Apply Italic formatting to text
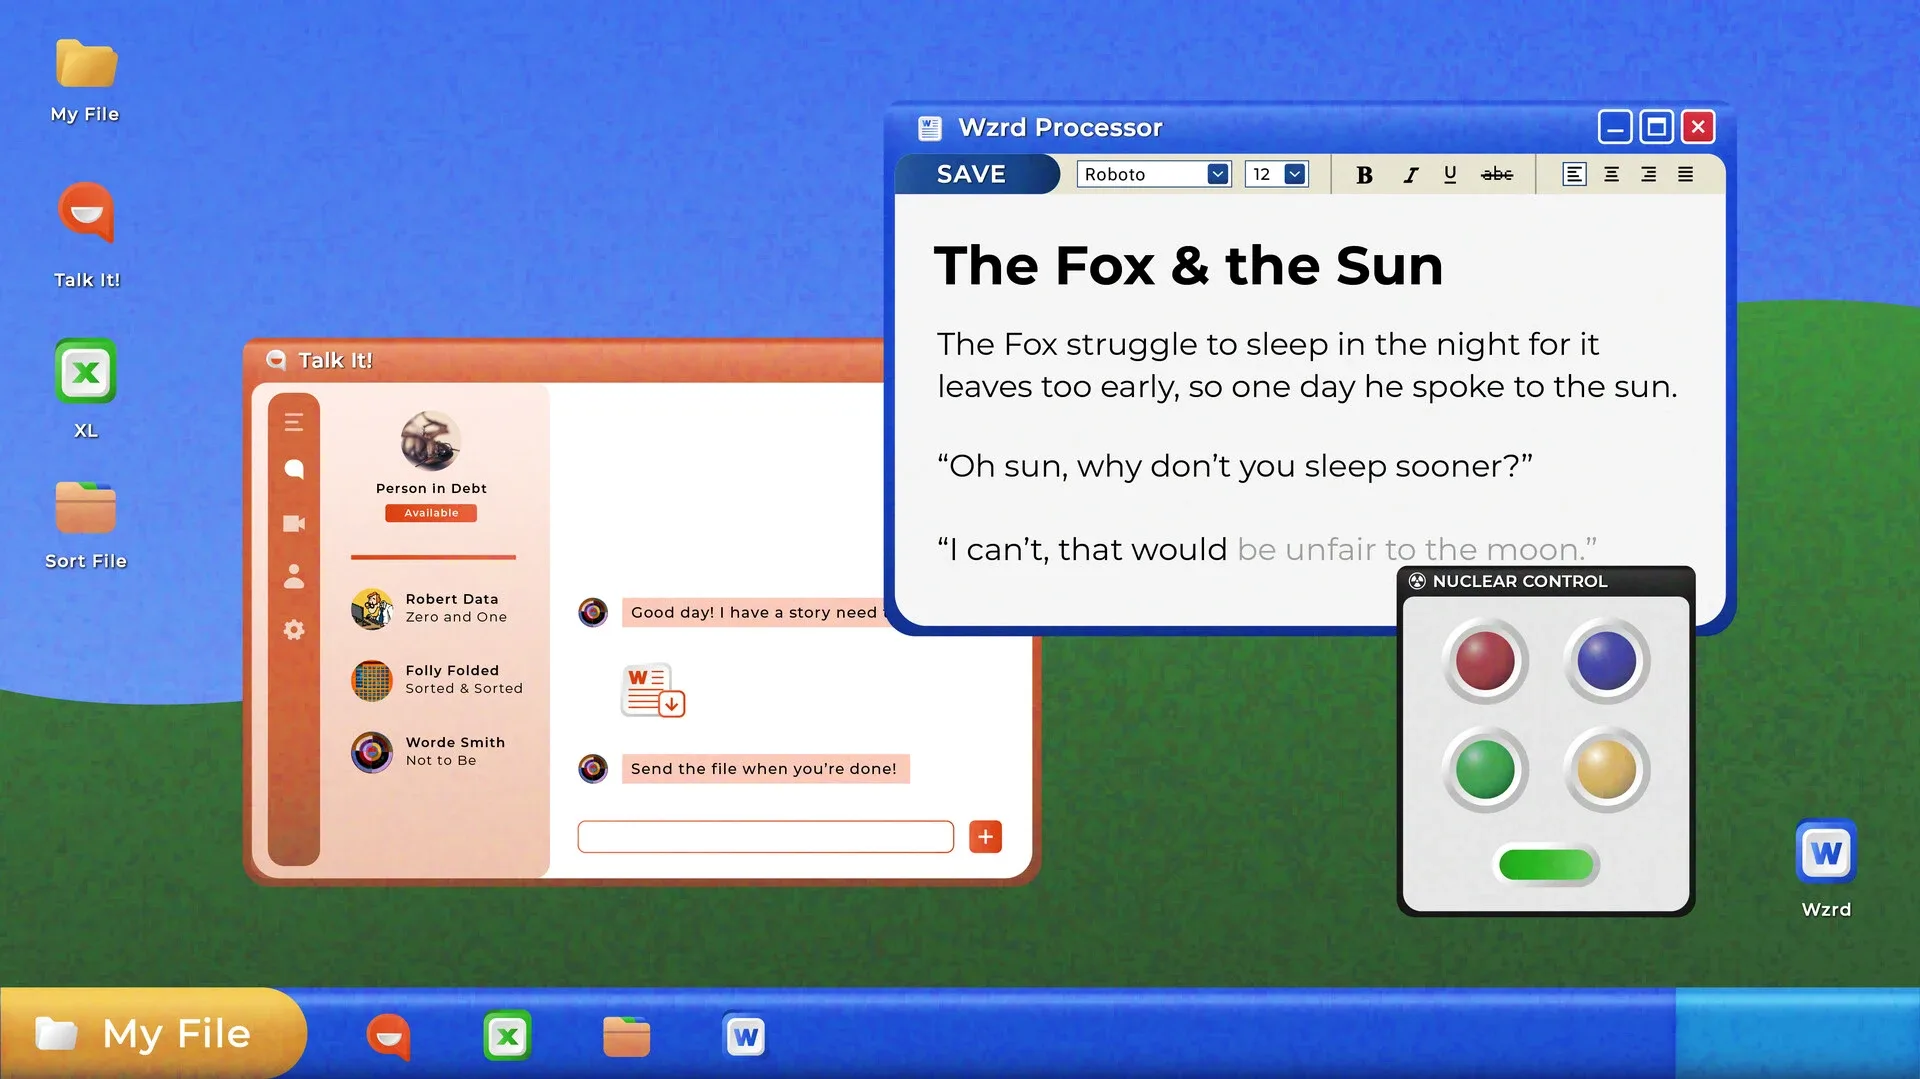This screenshot has height=1079, width=1920. pyautogui.click(x=1410, y=175)
